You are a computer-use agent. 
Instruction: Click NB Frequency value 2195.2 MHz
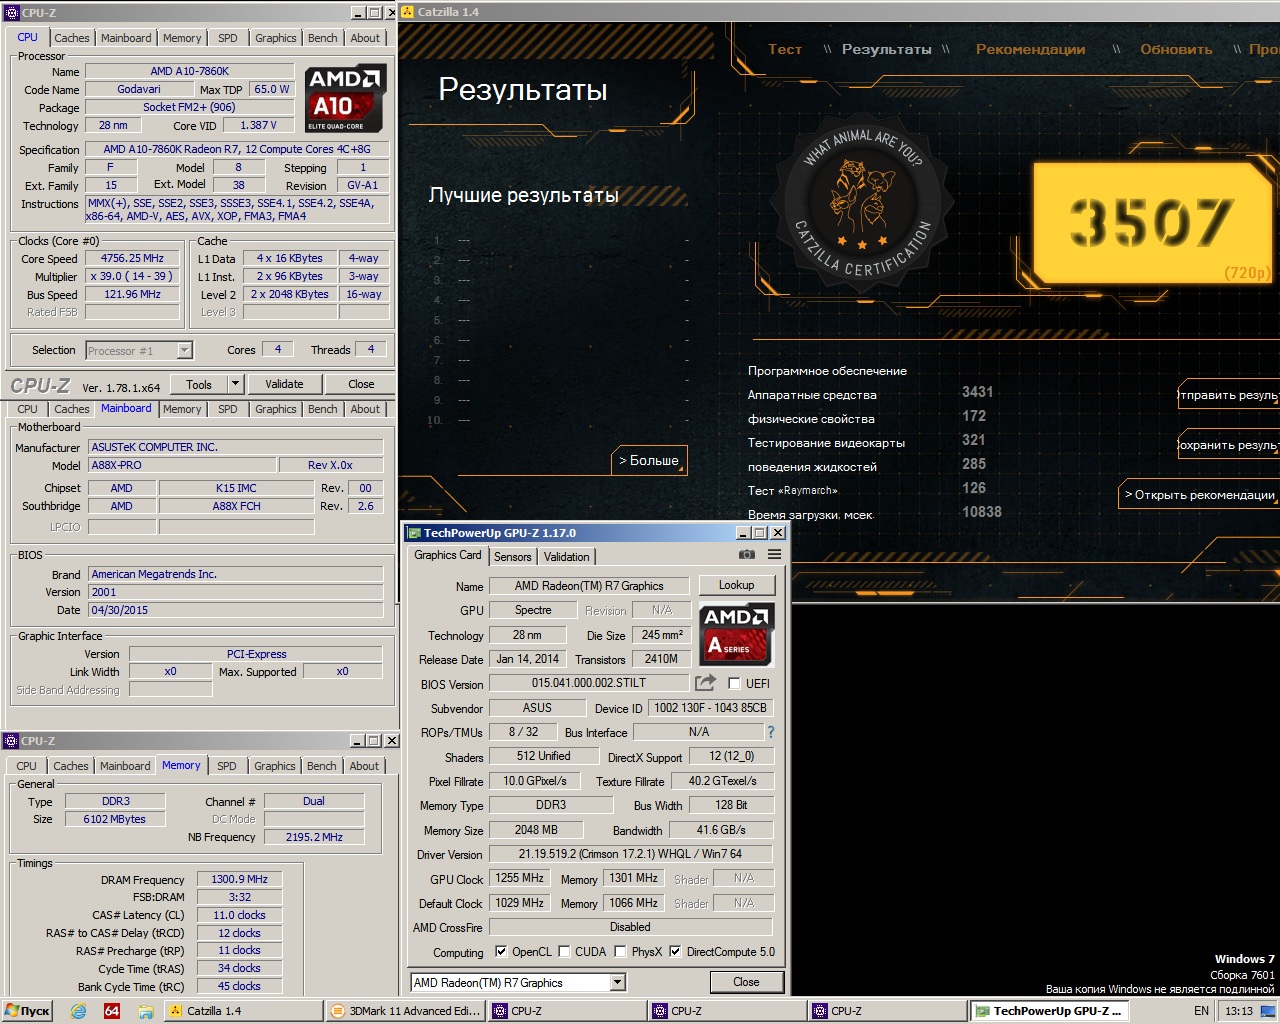coord(314,837)
